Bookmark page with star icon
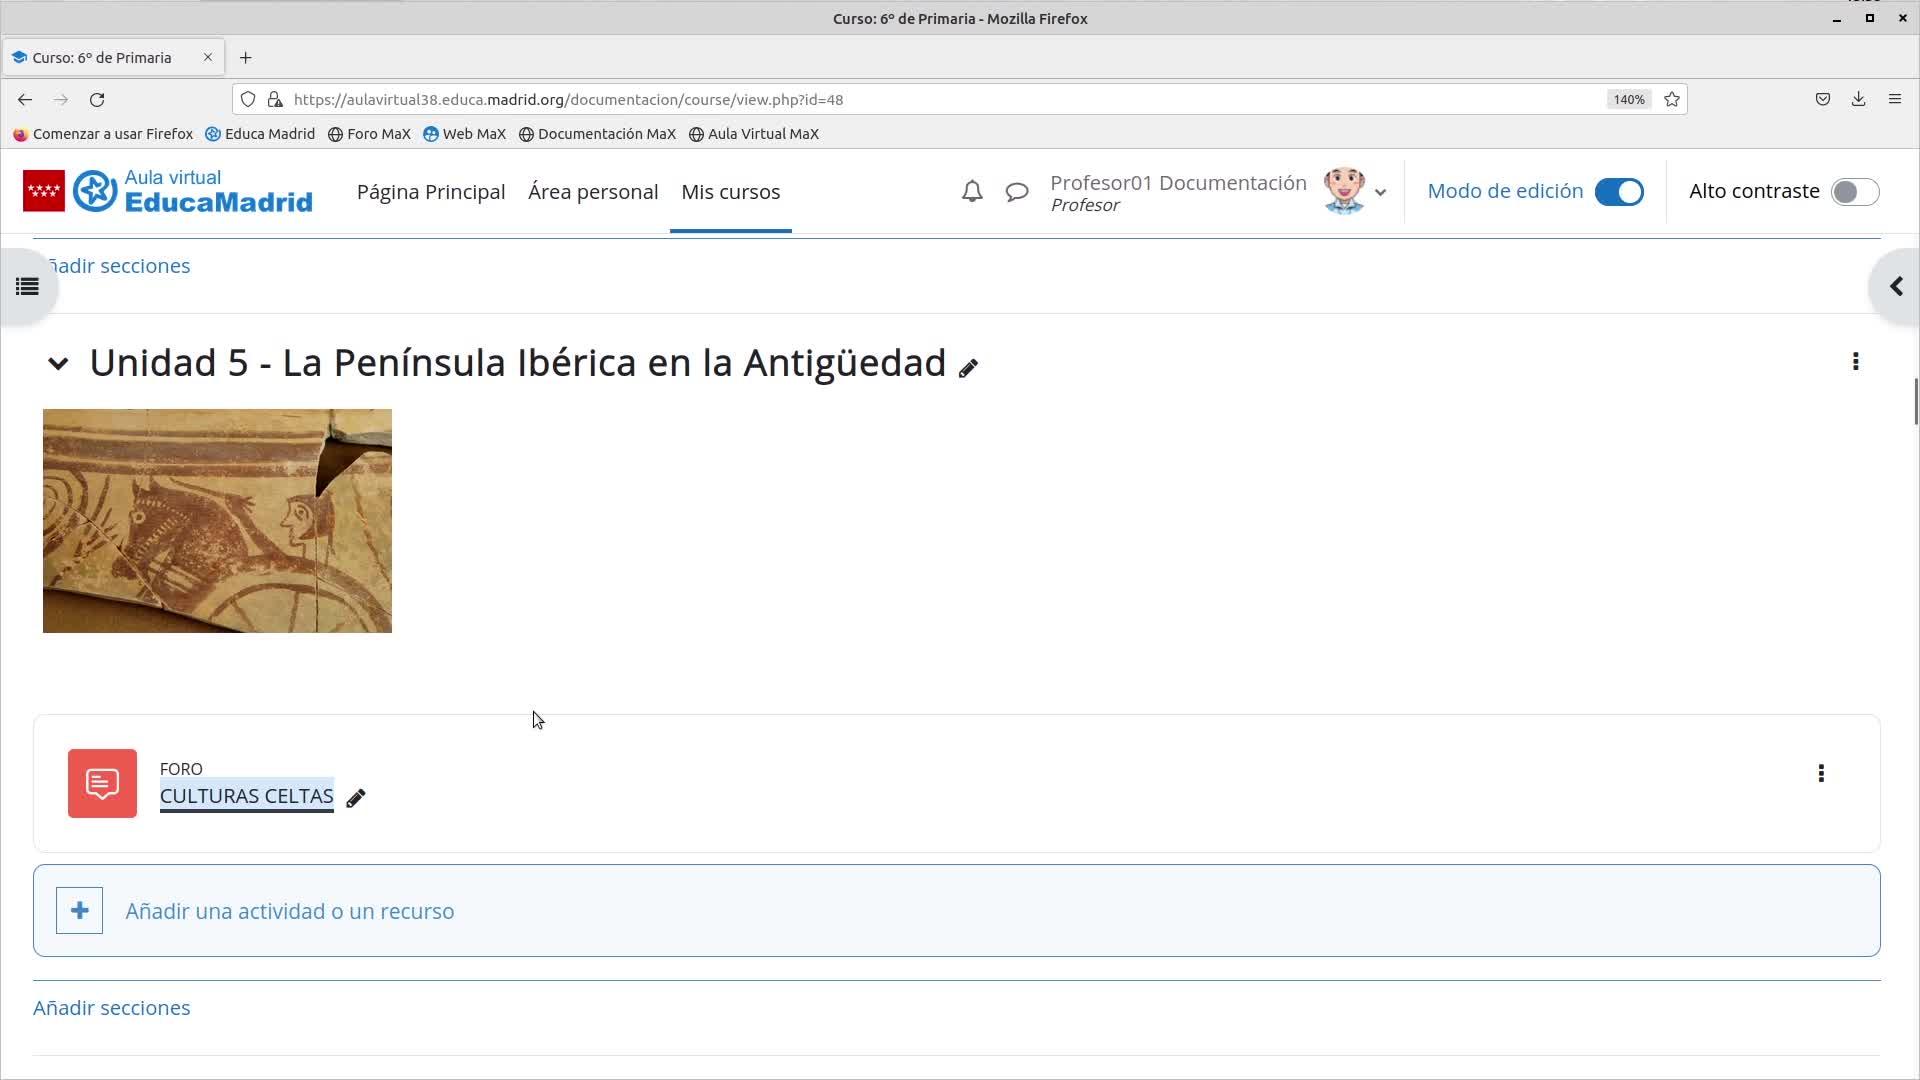The width and height of the screenshot is (1920, 1080). 1671,99
